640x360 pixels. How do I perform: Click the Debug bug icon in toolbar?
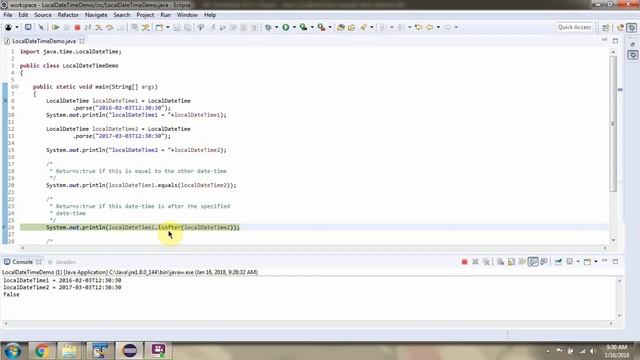point(268,27)
